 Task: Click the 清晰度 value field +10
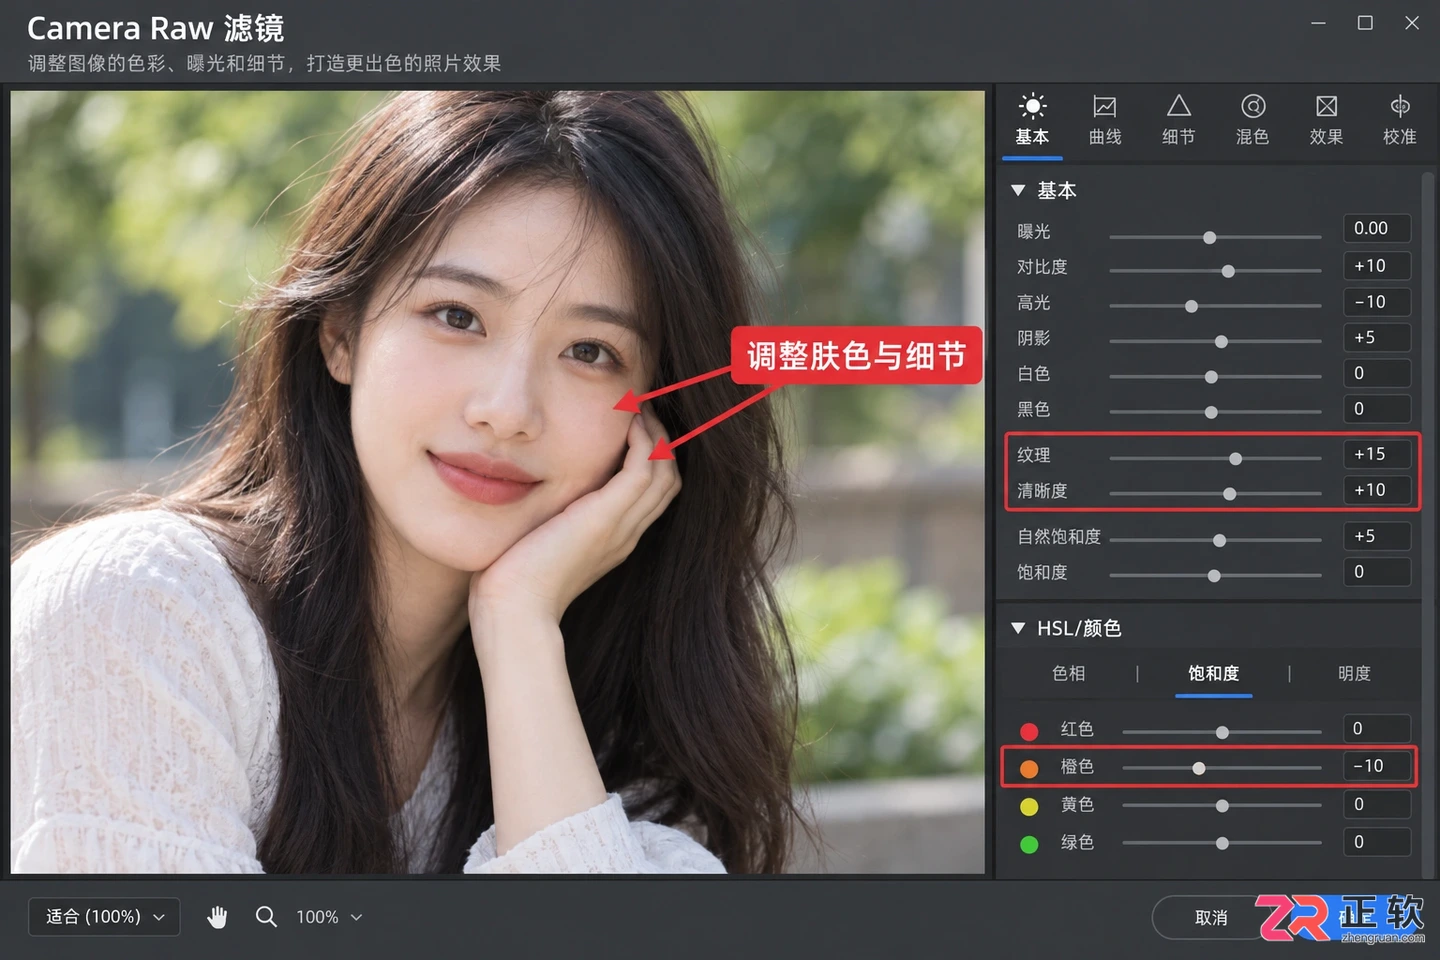[1377, 490]
